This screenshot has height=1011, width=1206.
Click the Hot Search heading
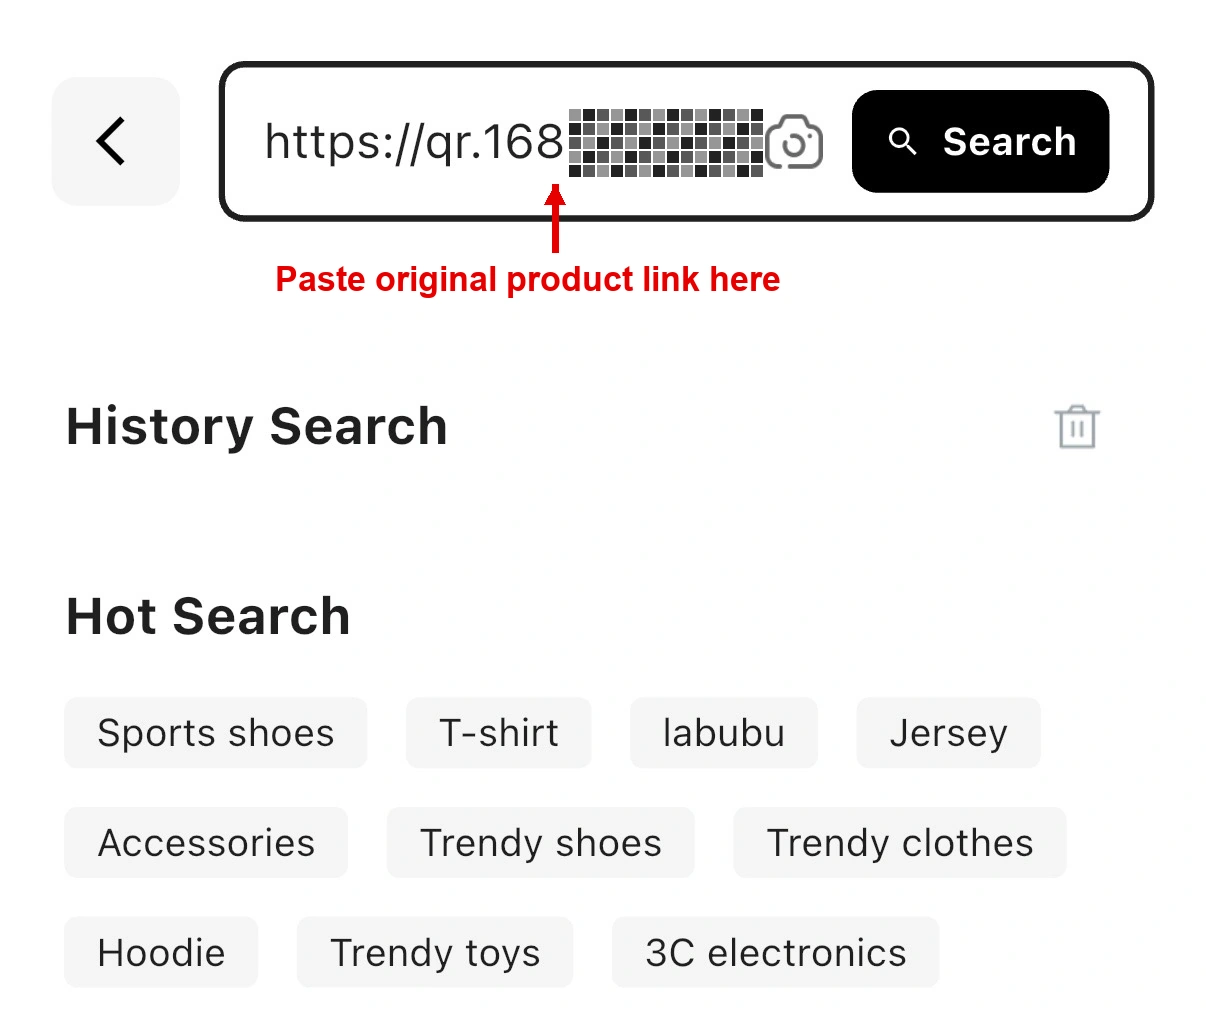(208, 616)
